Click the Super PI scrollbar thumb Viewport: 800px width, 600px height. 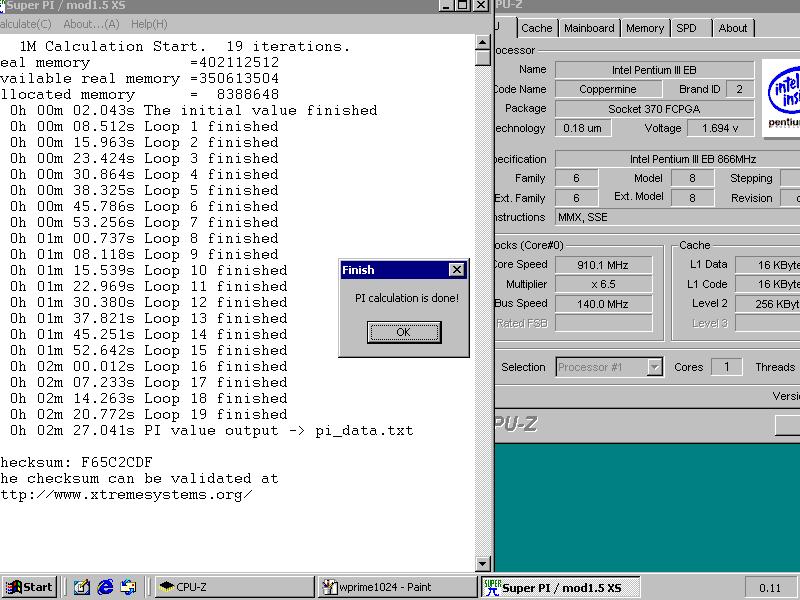click(483, 58)
